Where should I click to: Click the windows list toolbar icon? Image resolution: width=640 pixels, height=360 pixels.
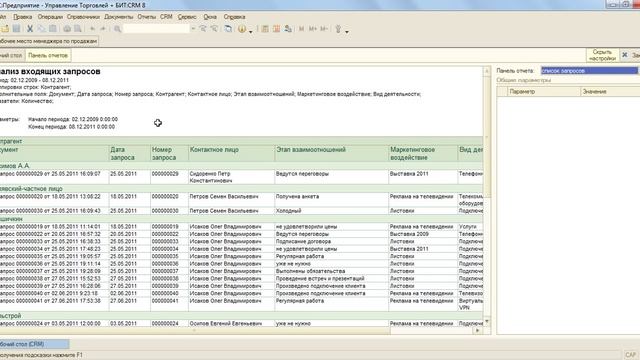229,29
